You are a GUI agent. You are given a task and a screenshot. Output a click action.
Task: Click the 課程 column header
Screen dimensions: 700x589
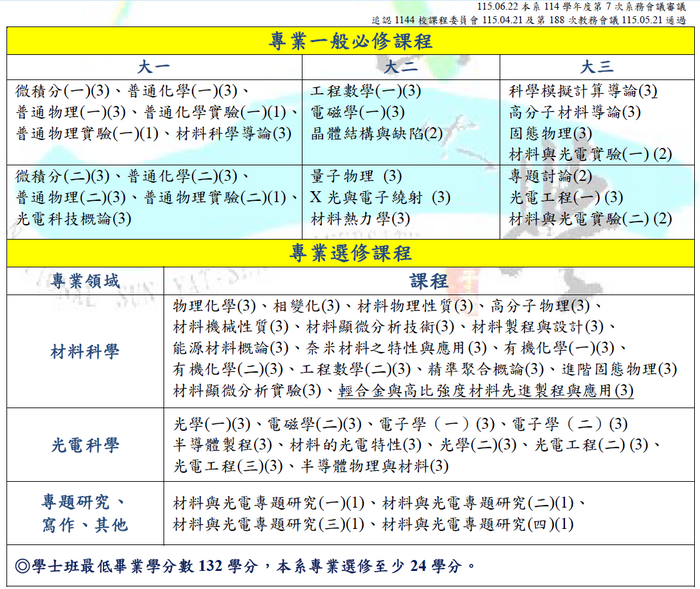pyautogui.click(x=429, y=281)
